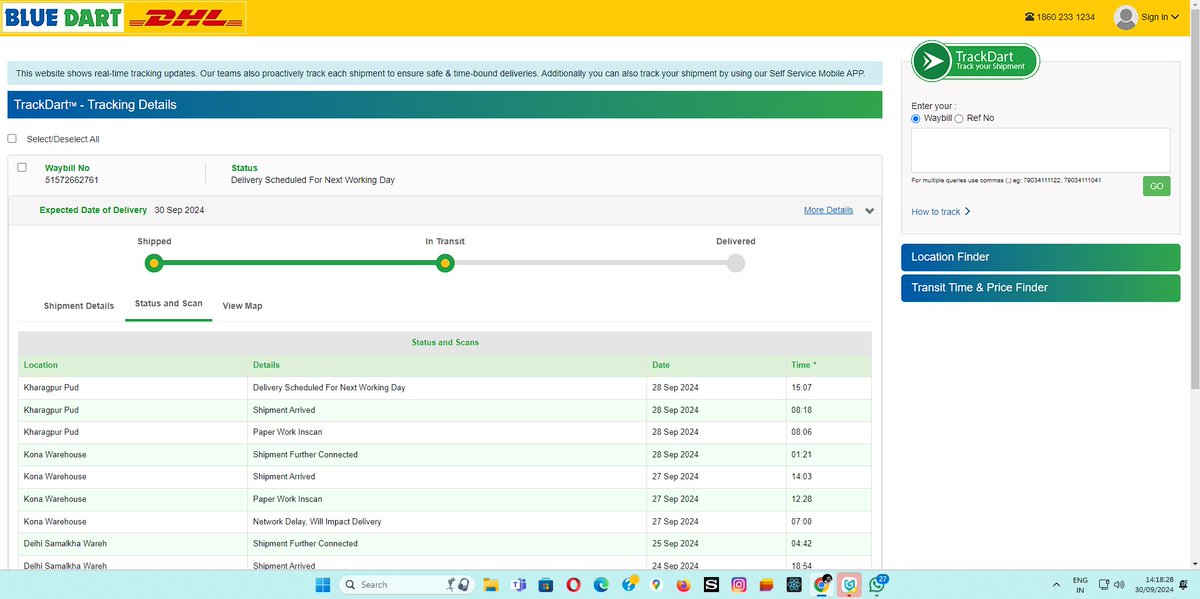This screenshot has height=599, width=1200.
Task: Expand the Location Finder panel
Action: pos(1041,257)
